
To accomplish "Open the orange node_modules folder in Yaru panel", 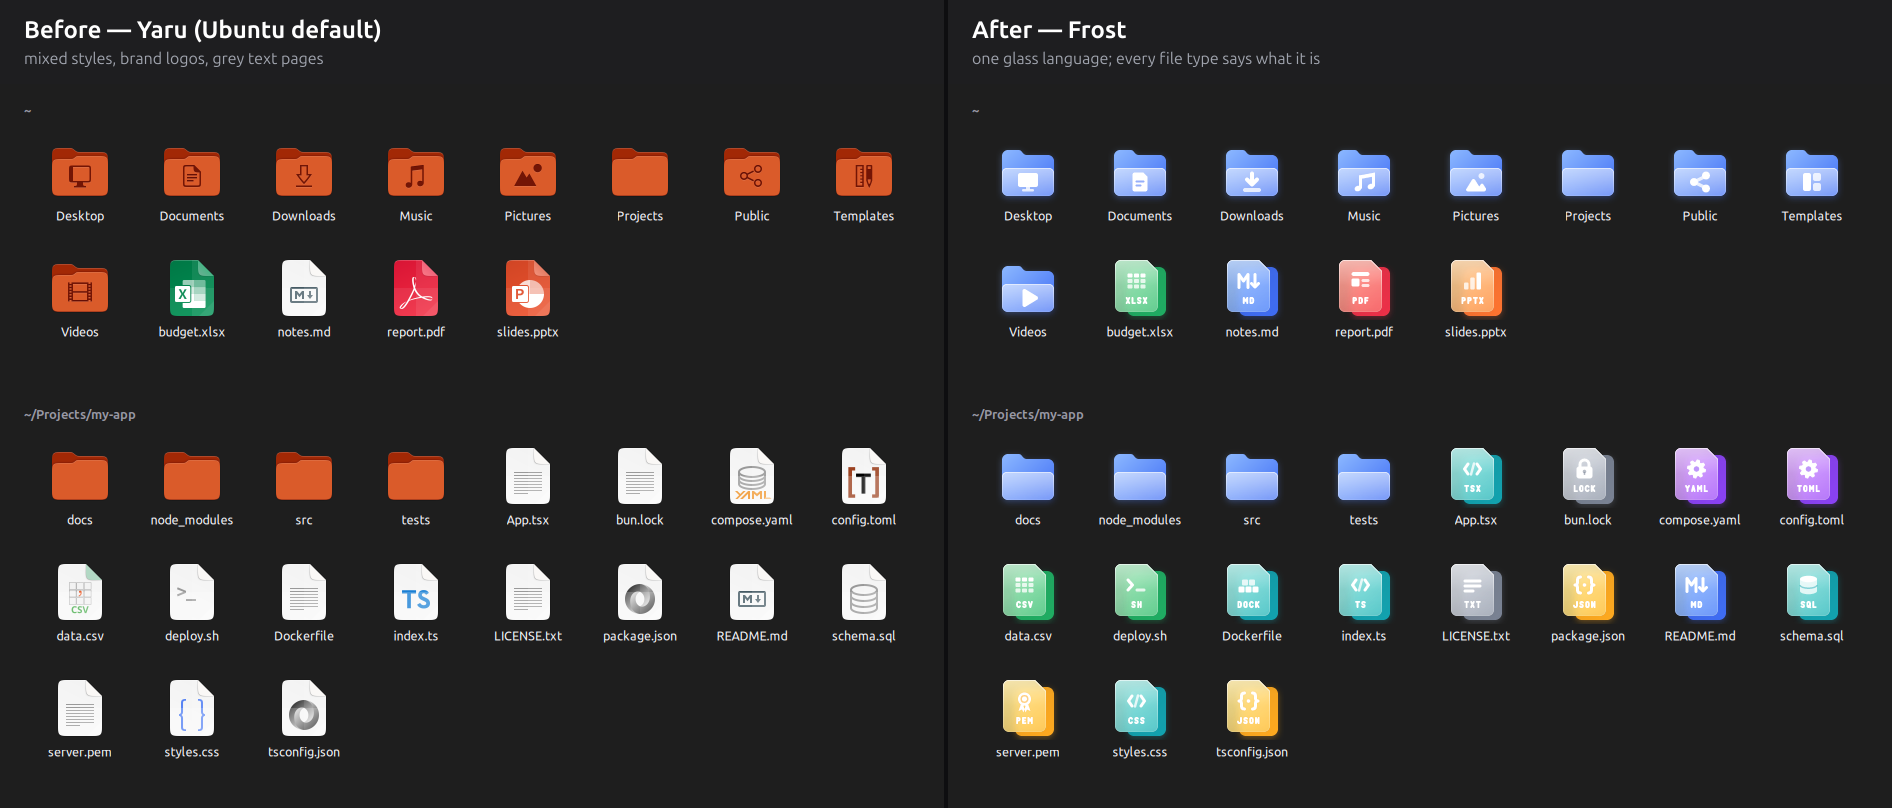I will coord(192,477).
